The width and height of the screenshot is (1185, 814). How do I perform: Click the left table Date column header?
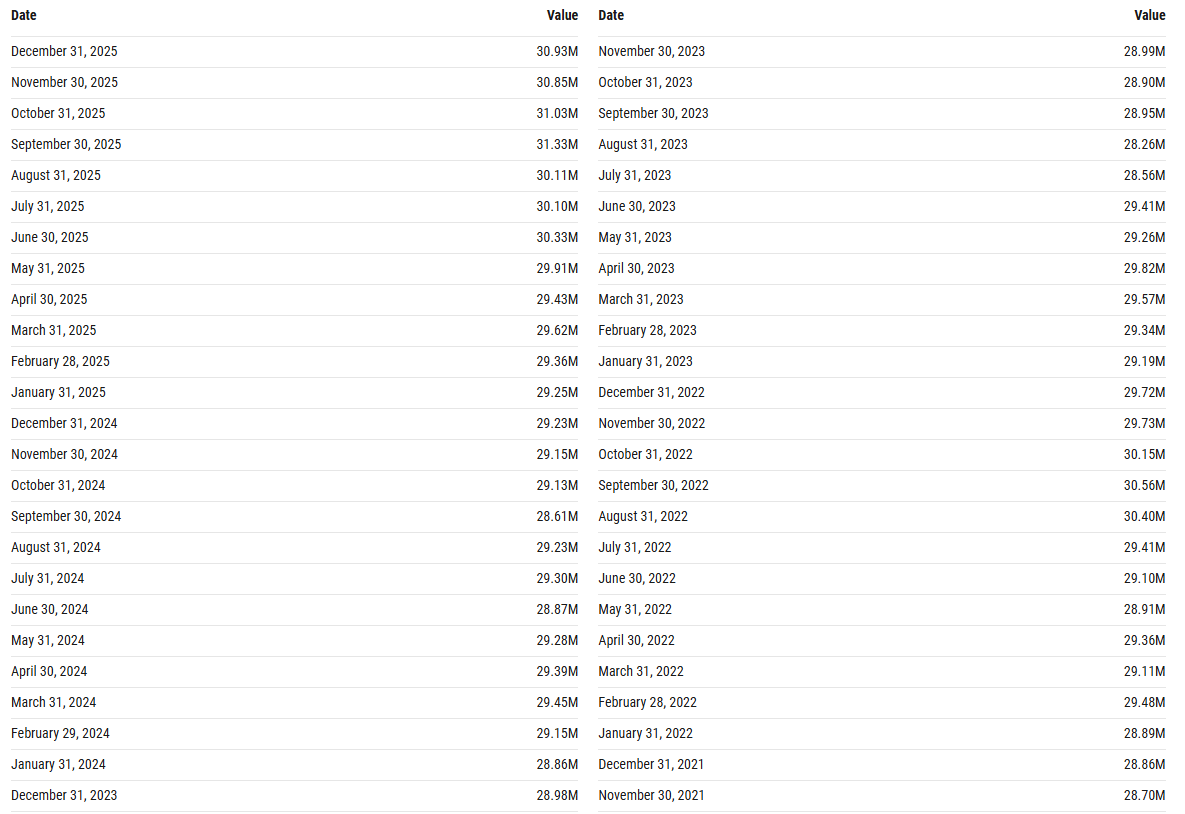[24, 15]
